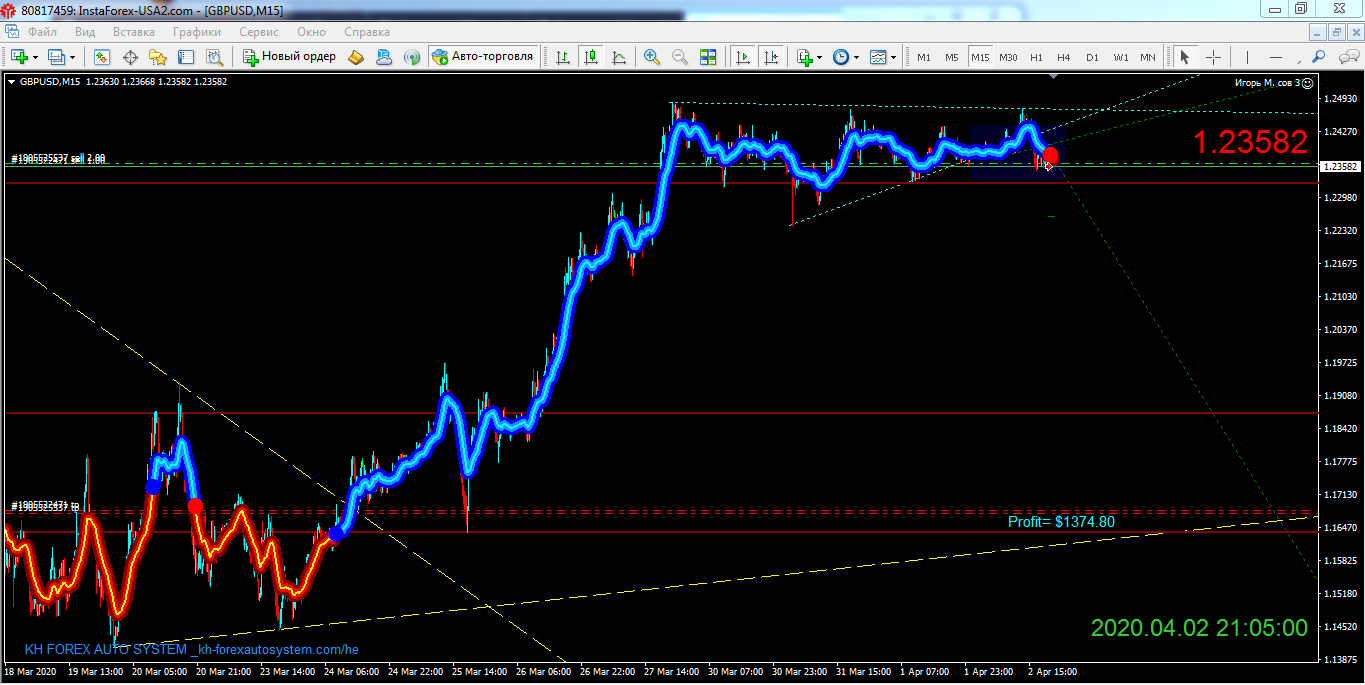Click the 1.23582 price axis label
The width and height of the screenshot is (1365, 685).
[x=1341, y=167]
